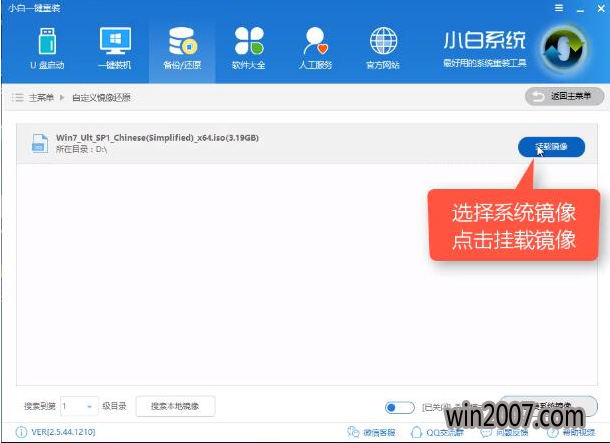Click the round green-arrows logo icon

coord(564,50)
